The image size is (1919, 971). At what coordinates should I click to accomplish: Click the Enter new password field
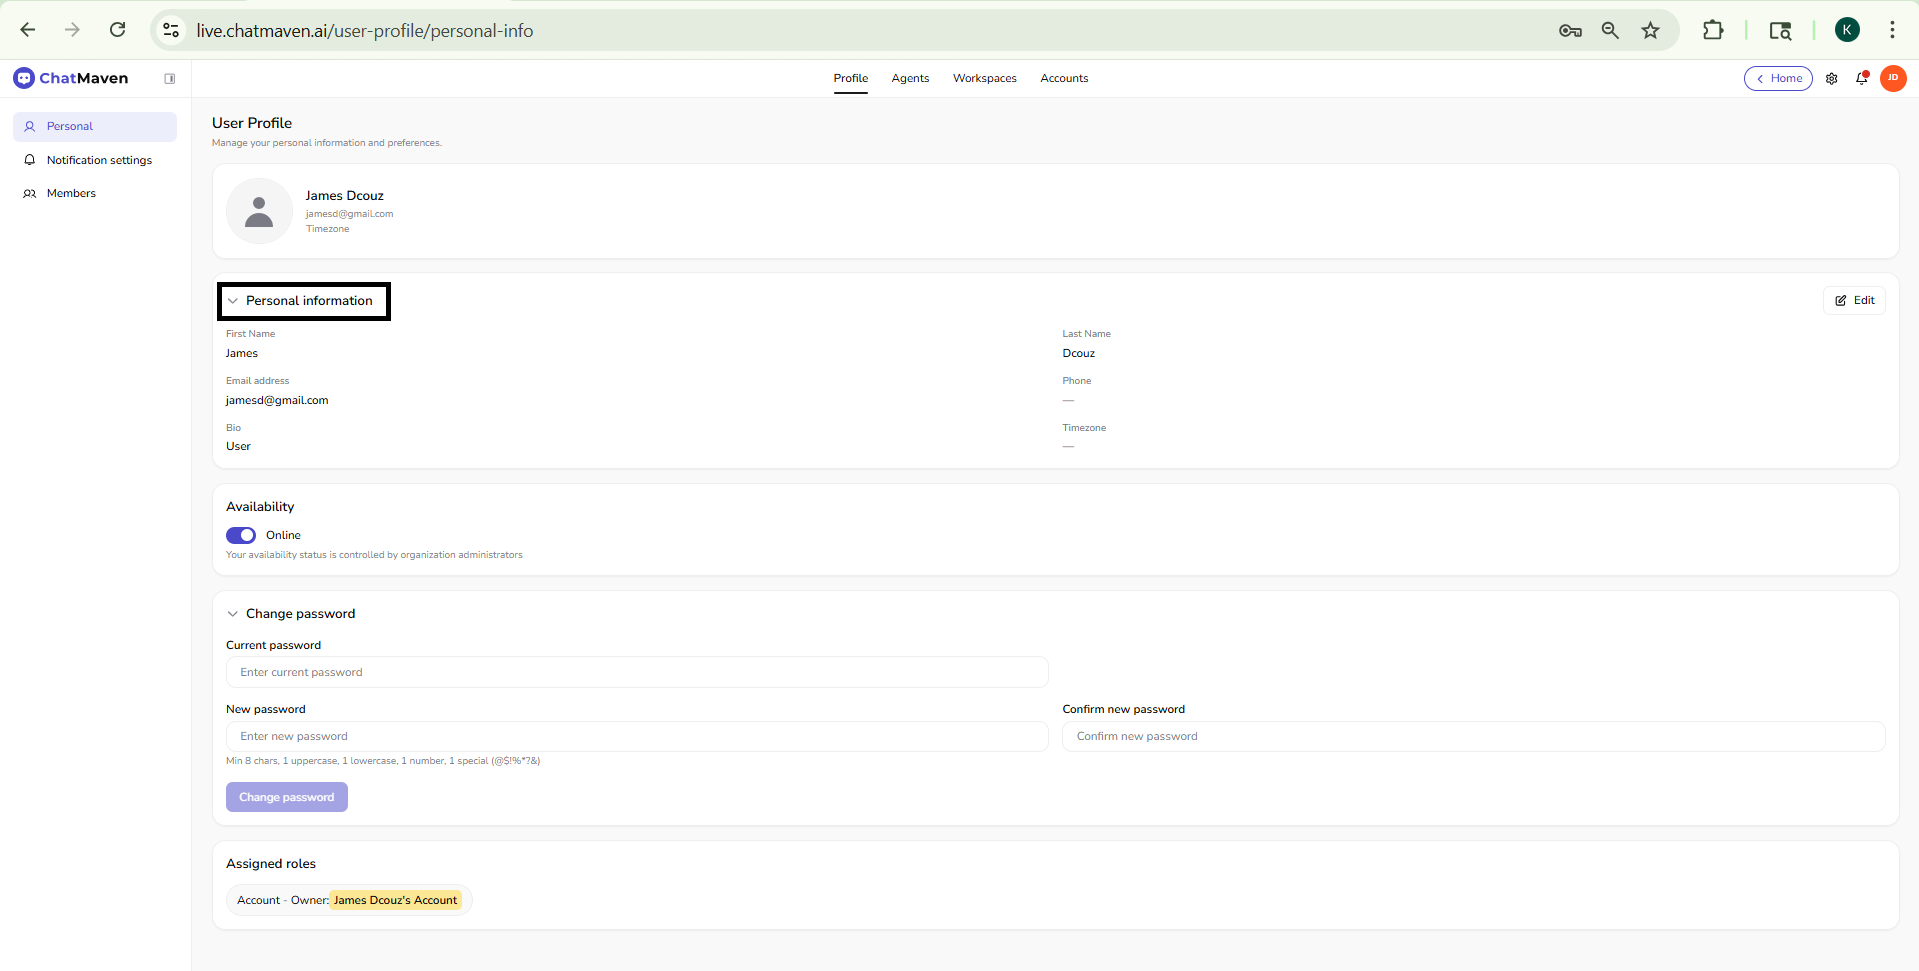pyautogui.click(x=637, y=736)
